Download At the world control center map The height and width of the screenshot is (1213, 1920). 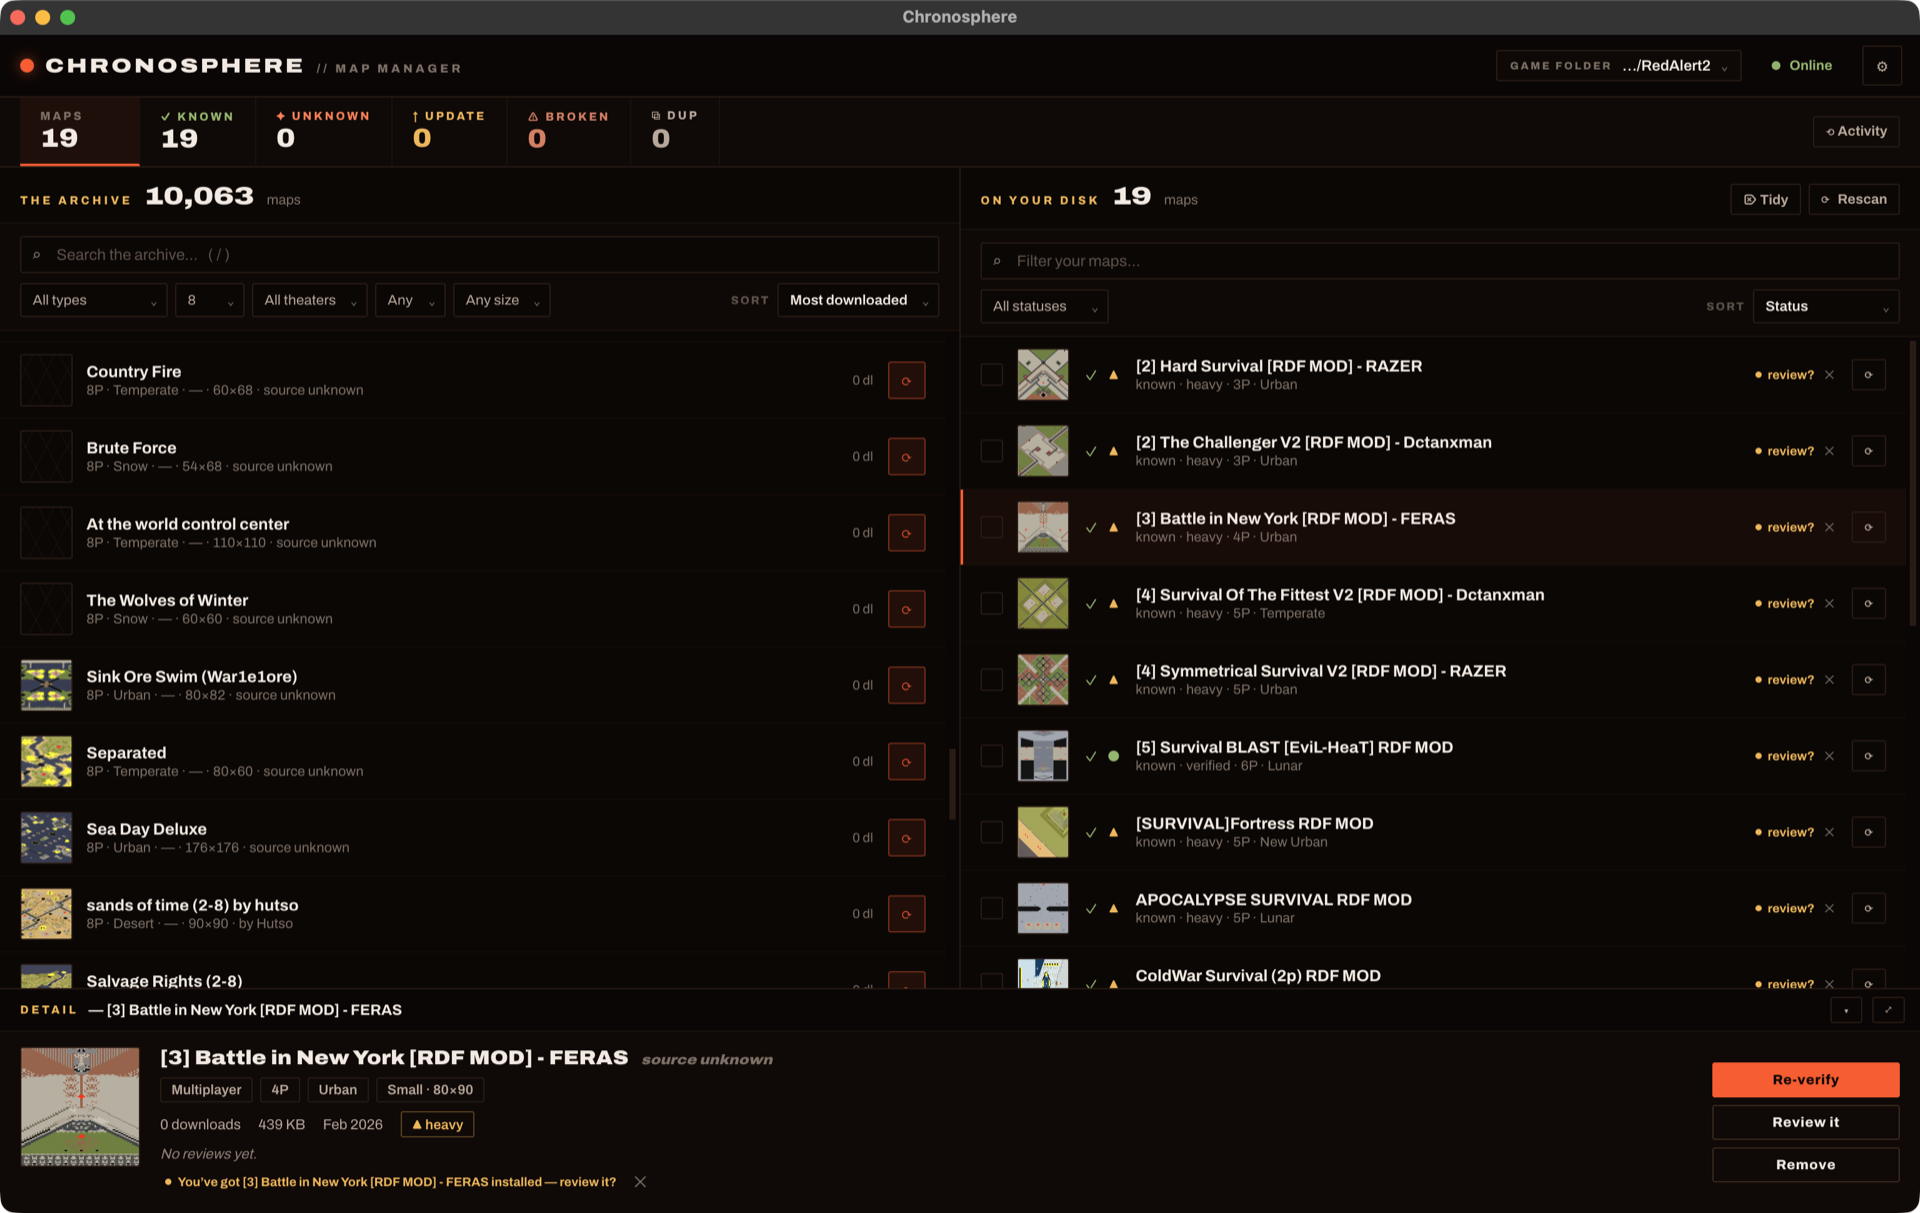[x=906, y=533]
